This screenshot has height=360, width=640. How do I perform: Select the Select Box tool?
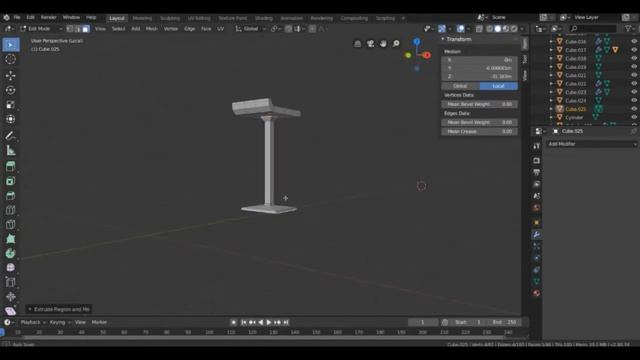coord(11,44)
